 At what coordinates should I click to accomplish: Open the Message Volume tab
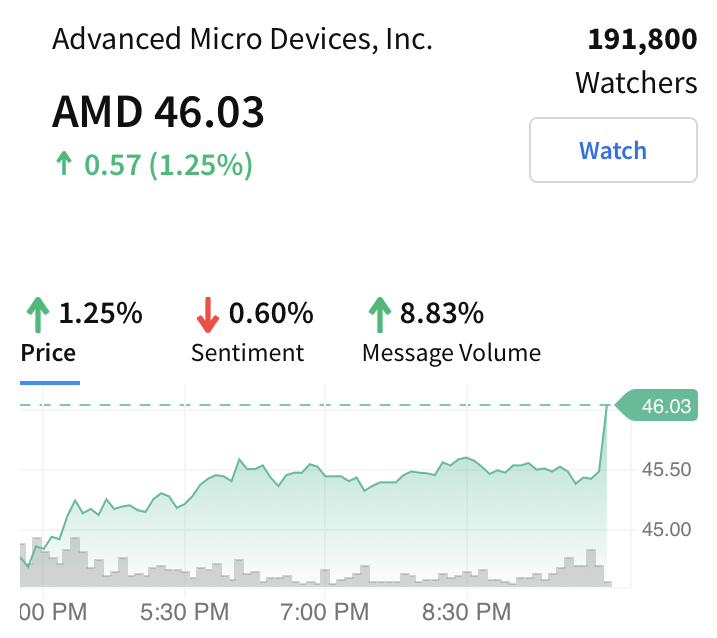pos(451,353)
